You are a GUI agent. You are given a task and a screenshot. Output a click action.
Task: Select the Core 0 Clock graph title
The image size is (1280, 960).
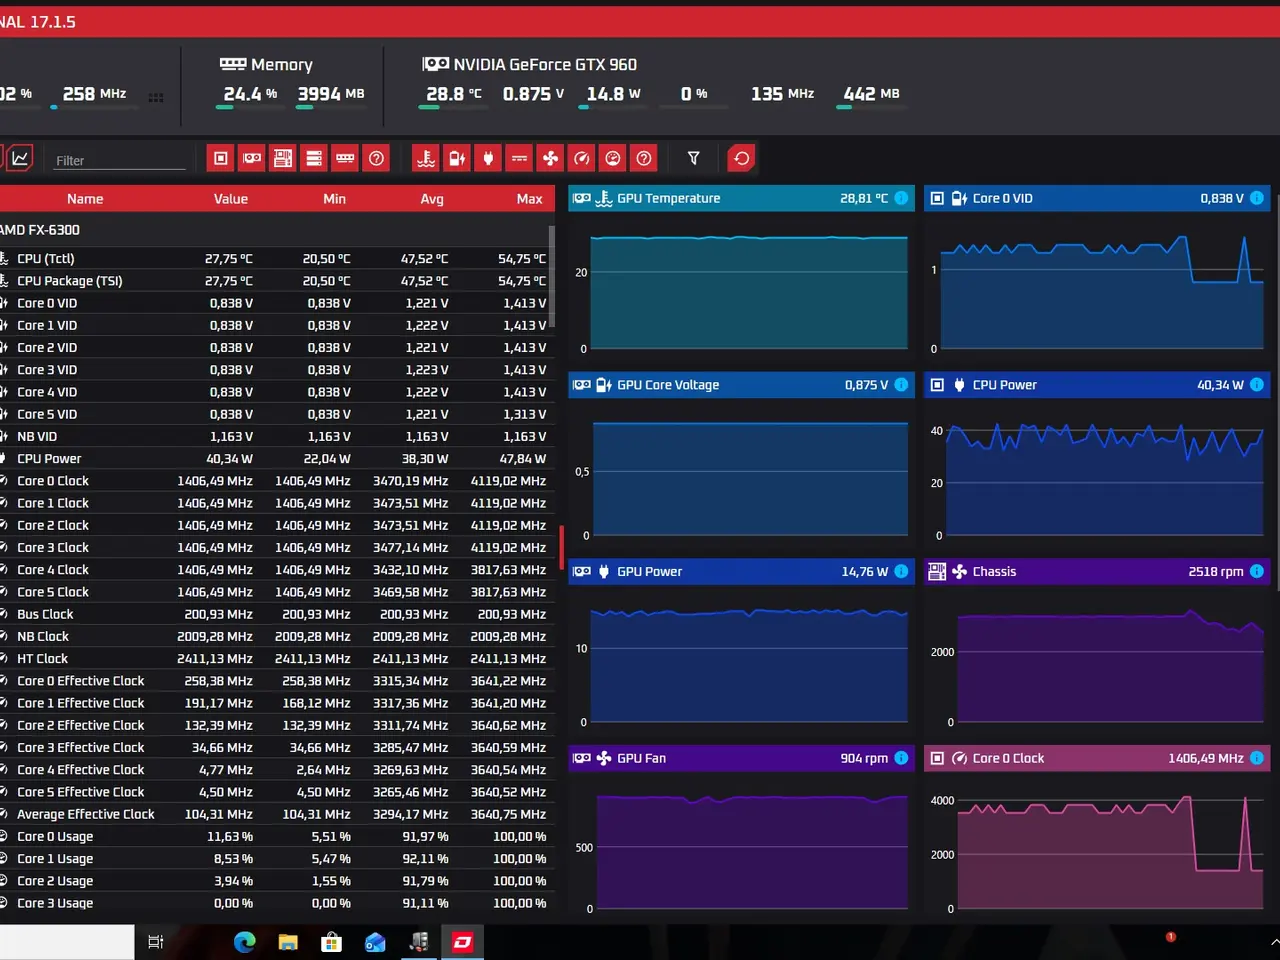click(x=1008, y=758)
